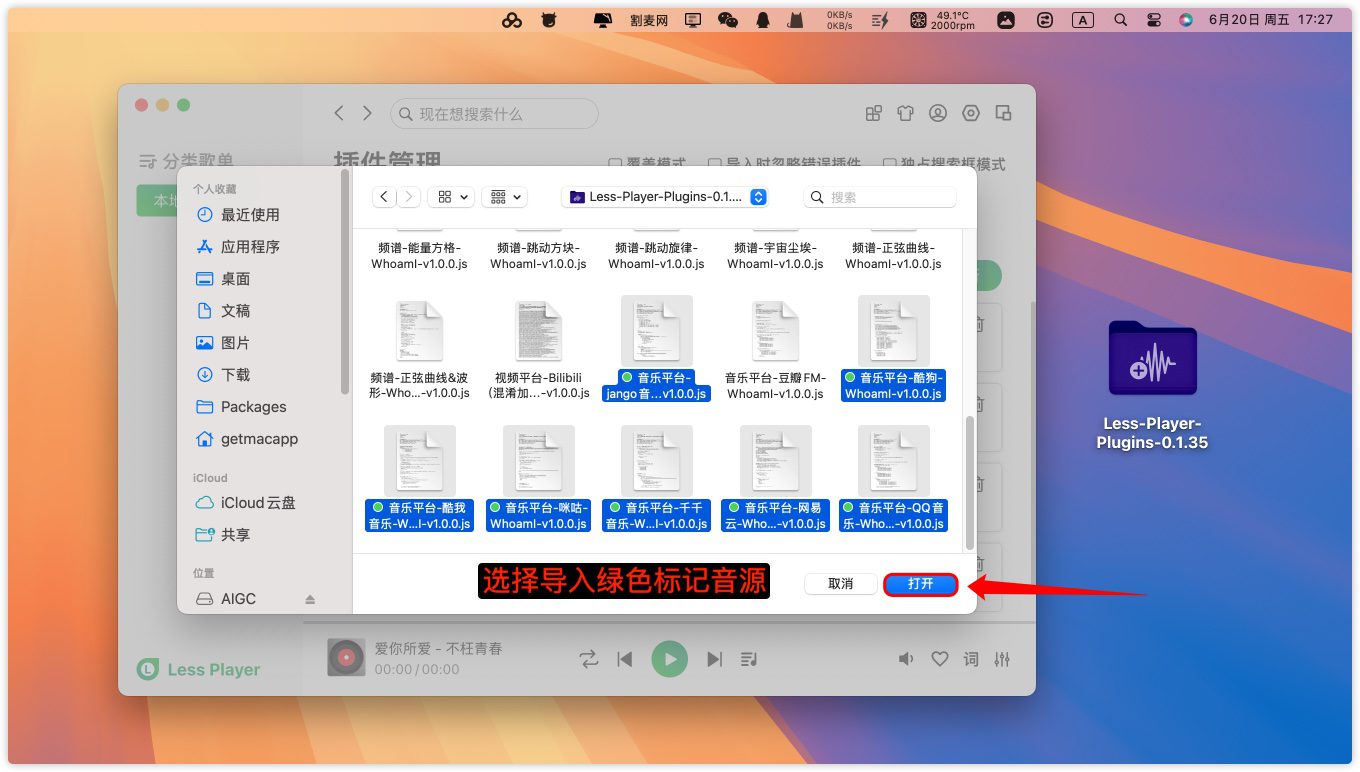1360x772 pixels.
Task: Eject the AIGC volume
Action: [x=310, y=599]
